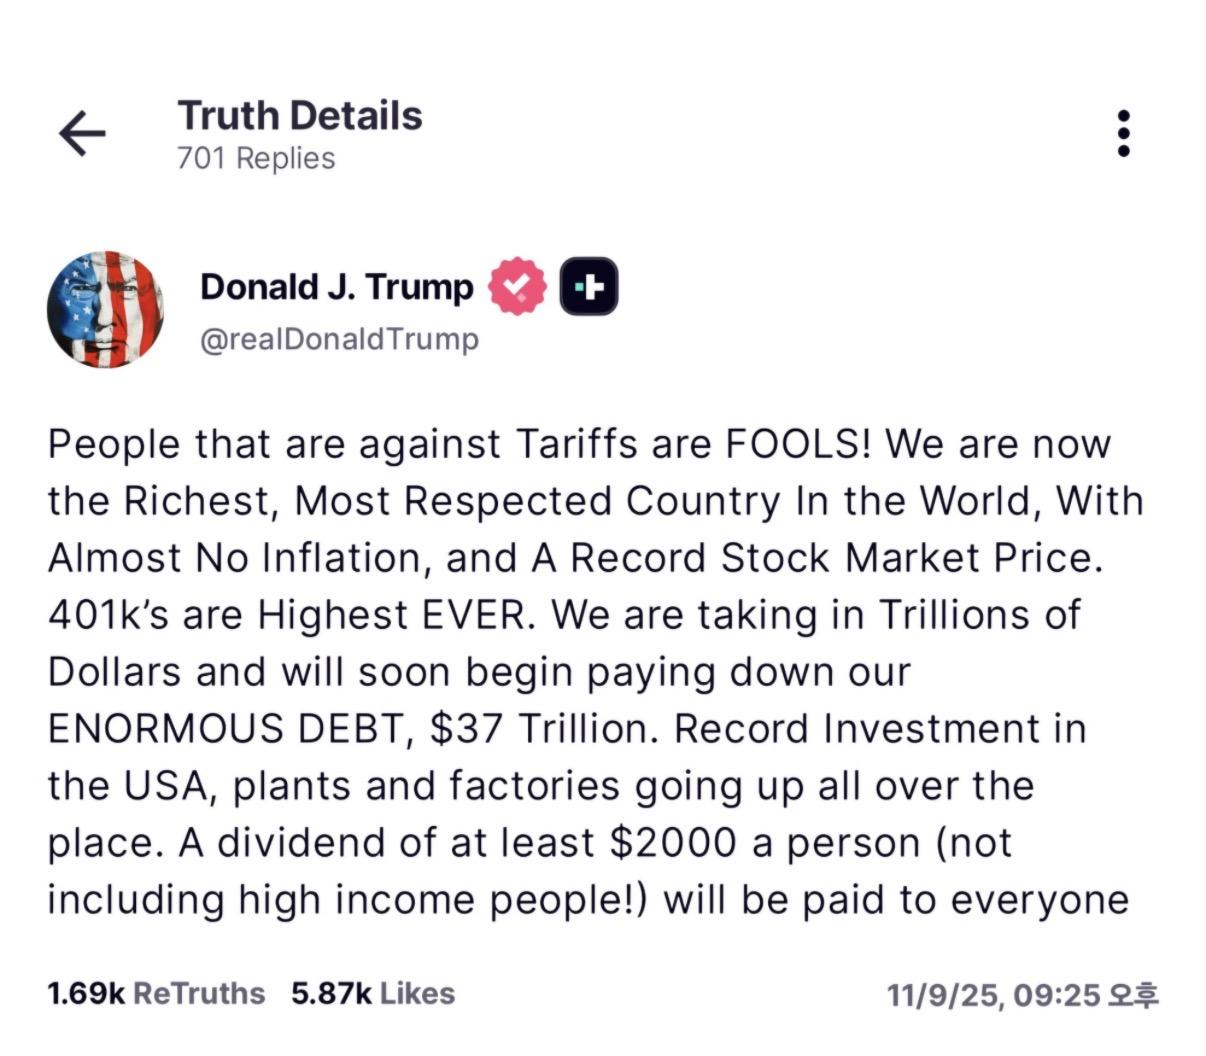Click the Truth Details header title
Image resolution: width=1206 pixels, height=1056 pixels.
click(x=300, y=116)
